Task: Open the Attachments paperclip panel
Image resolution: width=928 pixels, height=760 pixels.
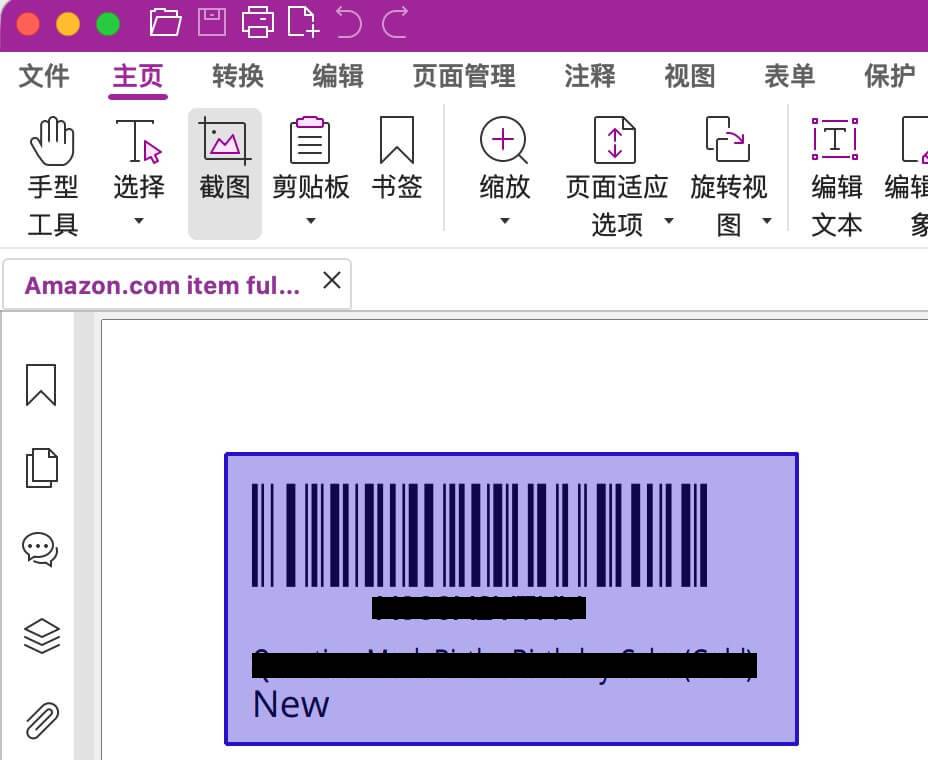Action: click(42, 720)
